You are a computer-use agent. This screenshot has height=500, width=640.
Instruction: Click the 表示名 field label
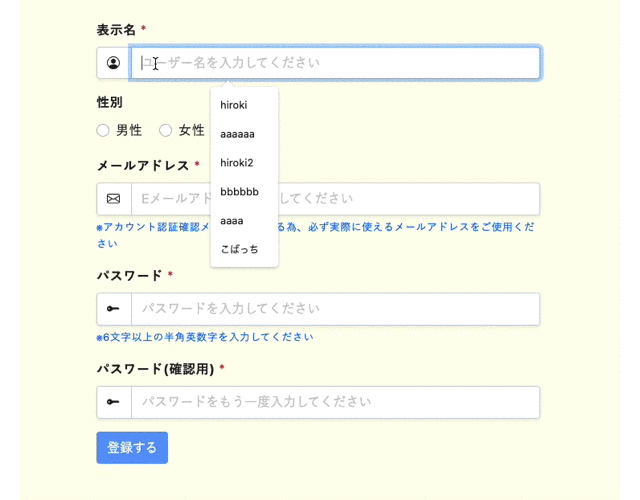pos(116,30)
